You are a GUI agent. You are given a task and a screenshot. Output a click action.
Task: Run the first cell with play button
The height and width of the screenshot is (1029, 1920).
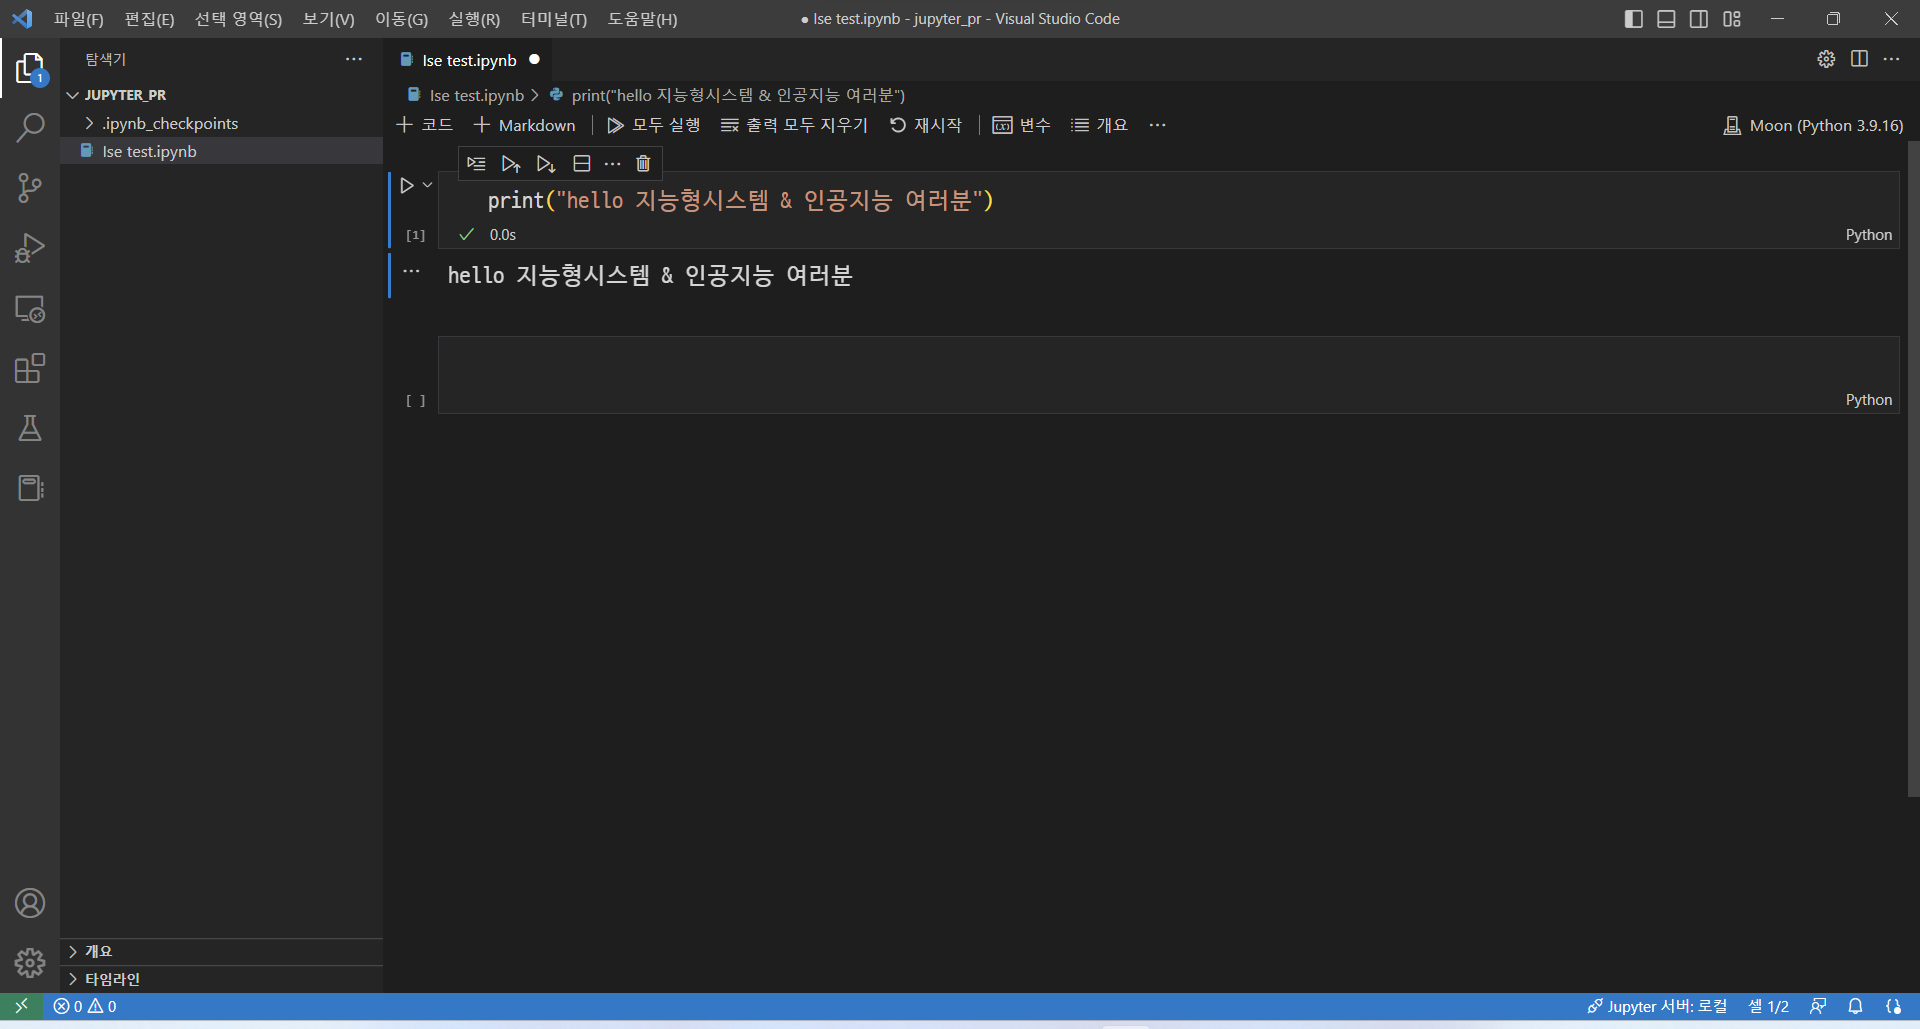407,185
